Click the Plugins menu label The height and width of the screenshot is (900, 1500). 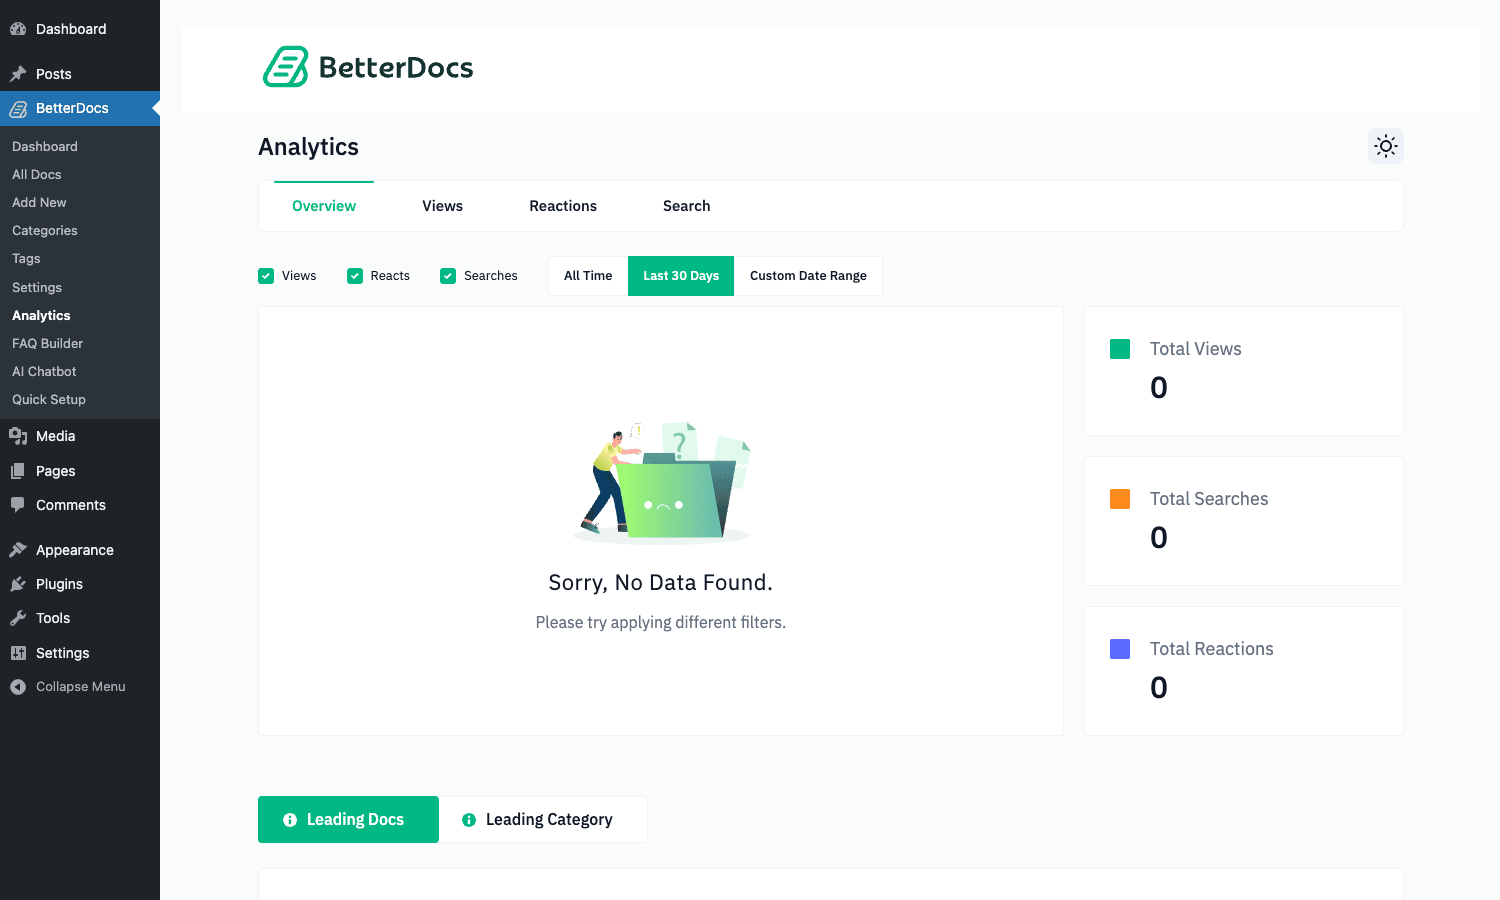60,584
